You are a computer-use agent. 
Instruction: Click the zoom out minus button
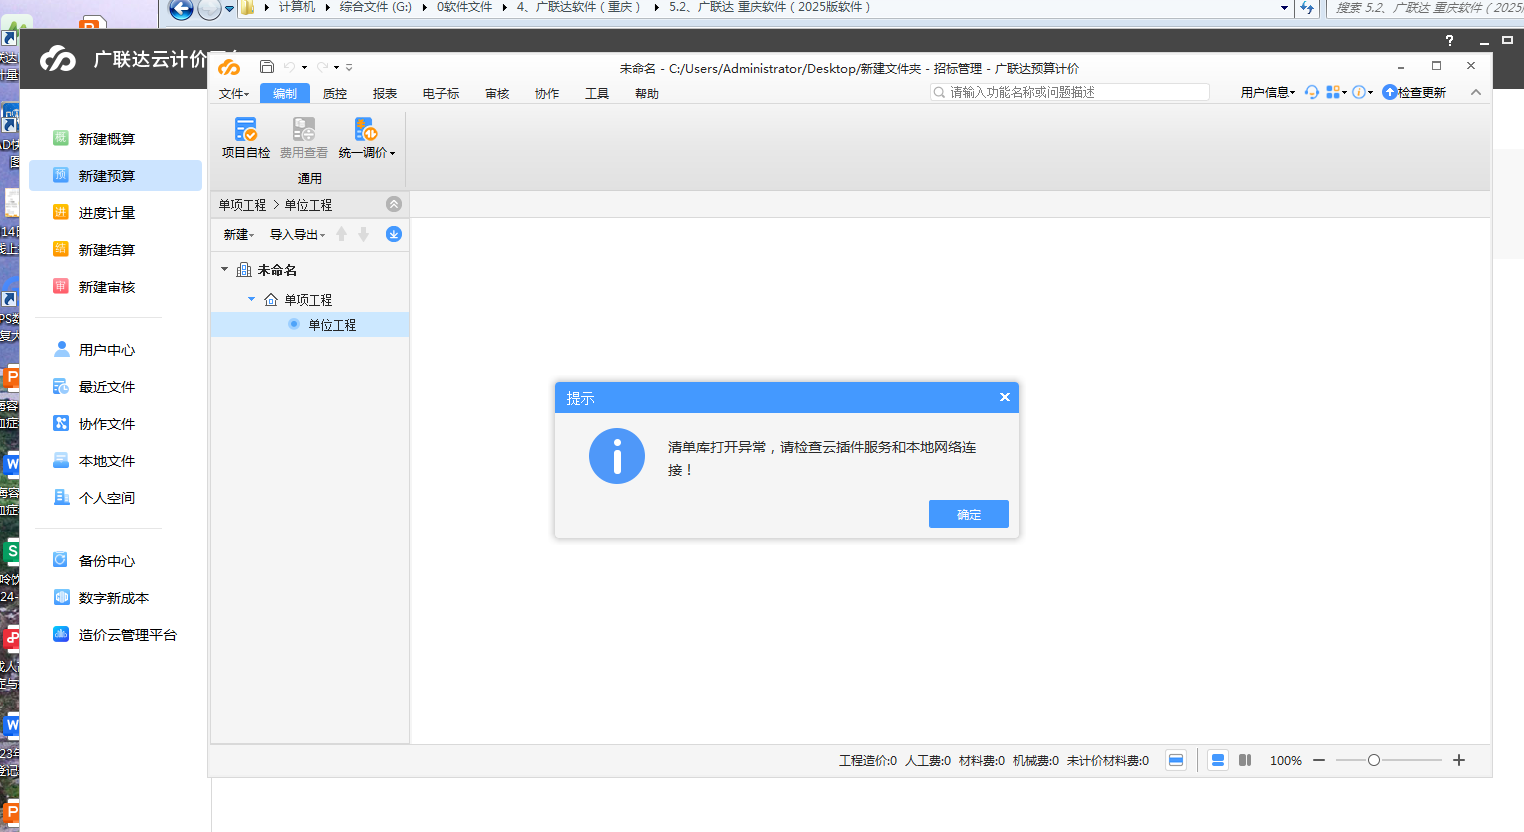tap(1319, 760)
